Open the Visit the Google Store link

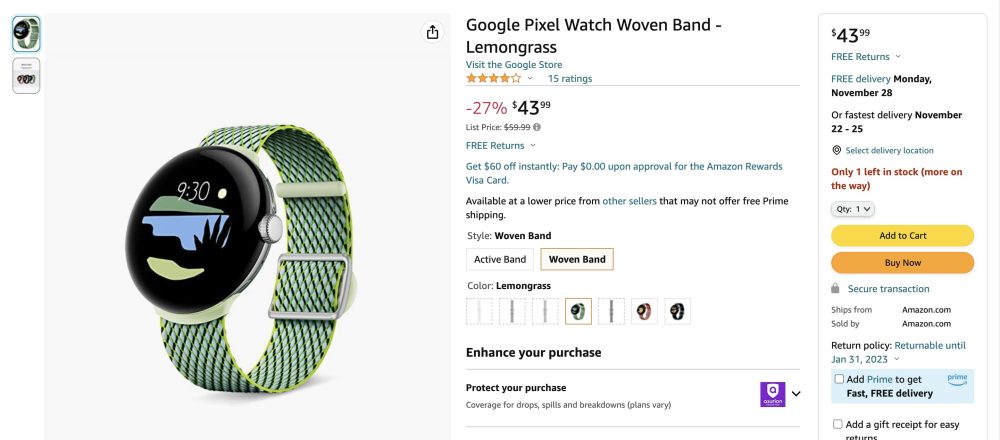(514, 65)
